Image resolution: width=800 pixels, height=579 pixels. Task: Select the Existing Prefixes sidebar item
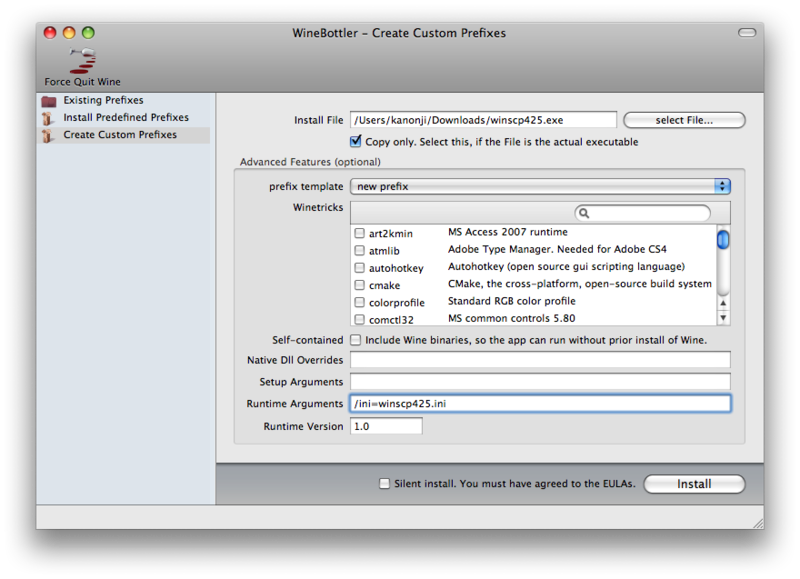103,100
